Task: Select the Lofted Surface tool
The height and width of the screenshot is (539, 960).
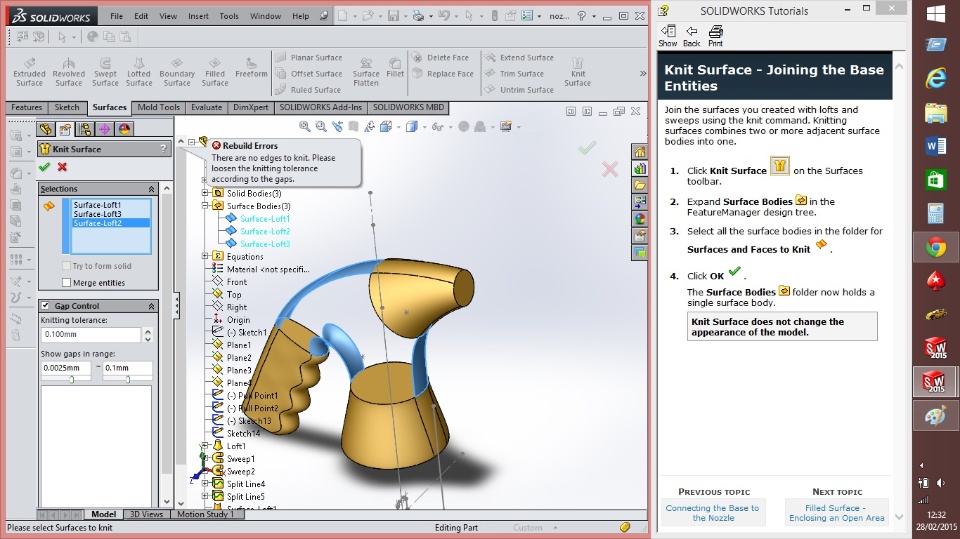Action: (x=139, y=72)
